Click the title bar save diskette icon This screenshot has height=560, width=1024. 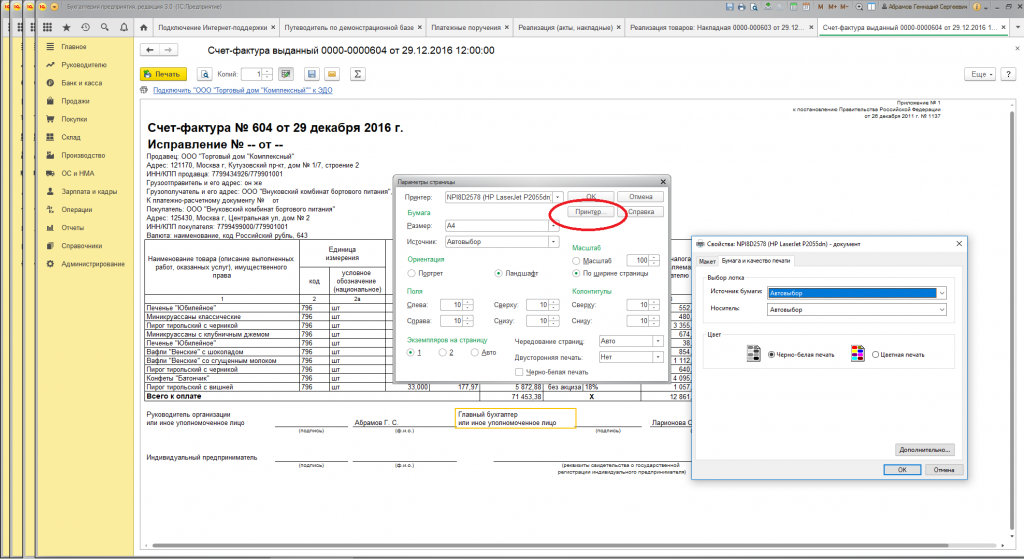pos(729,7)
